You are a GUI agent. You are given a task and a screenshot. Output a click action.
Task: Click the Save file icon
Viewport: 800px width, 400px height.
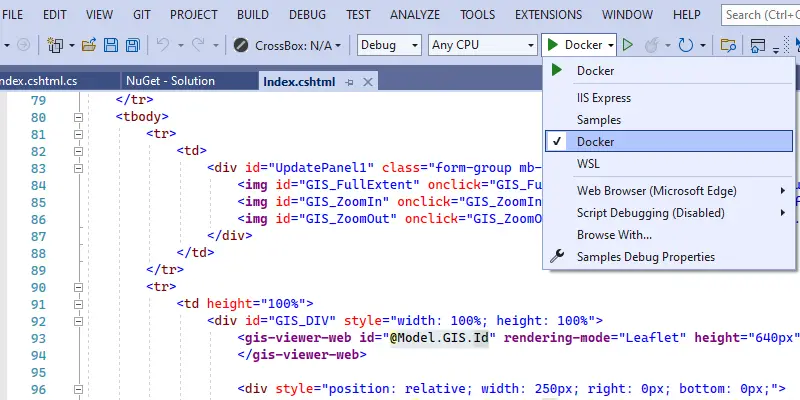[111, 45]
